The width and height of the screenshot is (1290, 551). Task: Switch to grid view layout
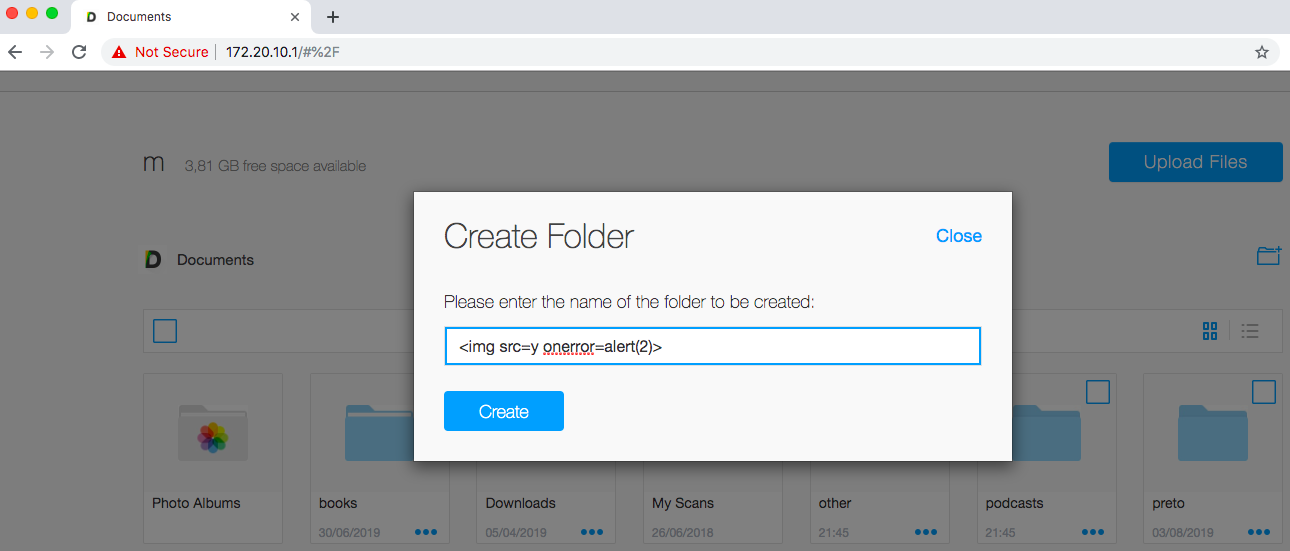click(x=1210, y=331)
